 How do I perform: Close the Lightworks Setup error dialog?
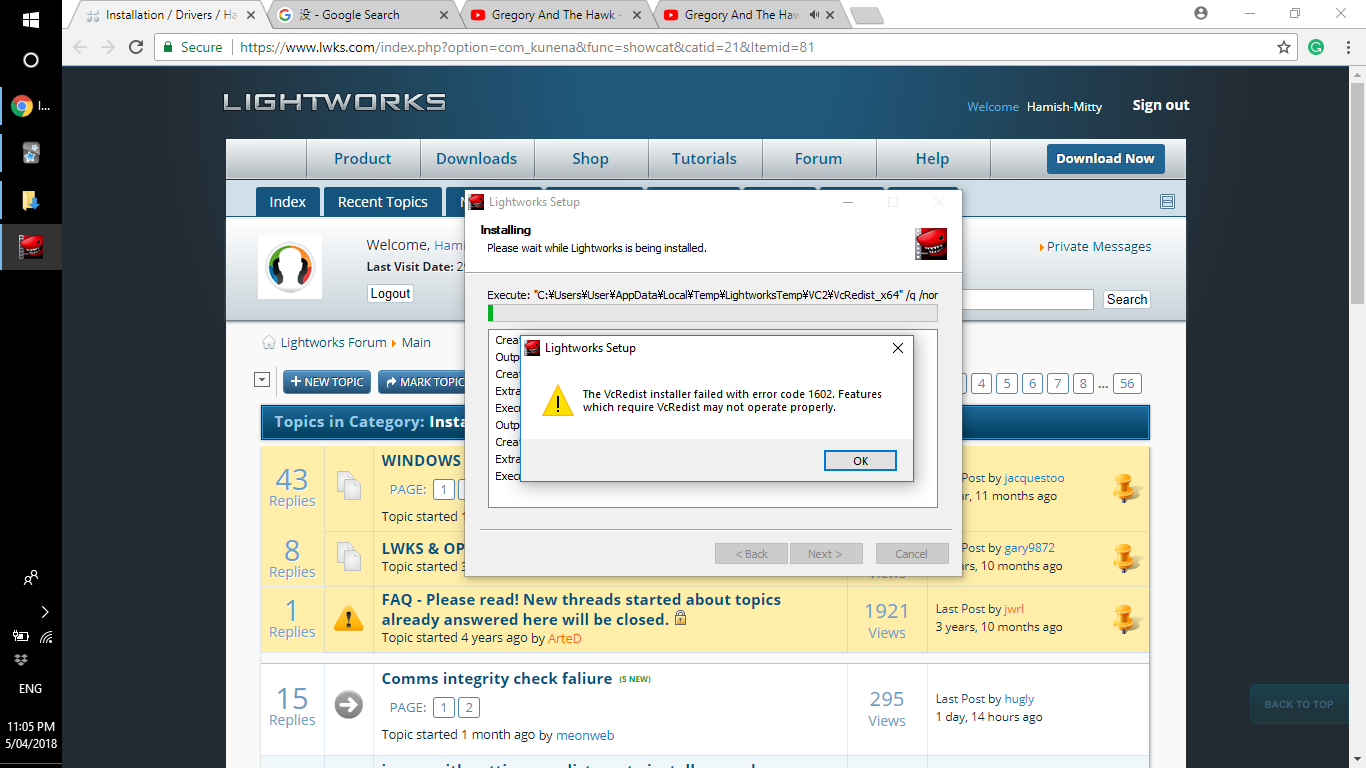point(897,348)
